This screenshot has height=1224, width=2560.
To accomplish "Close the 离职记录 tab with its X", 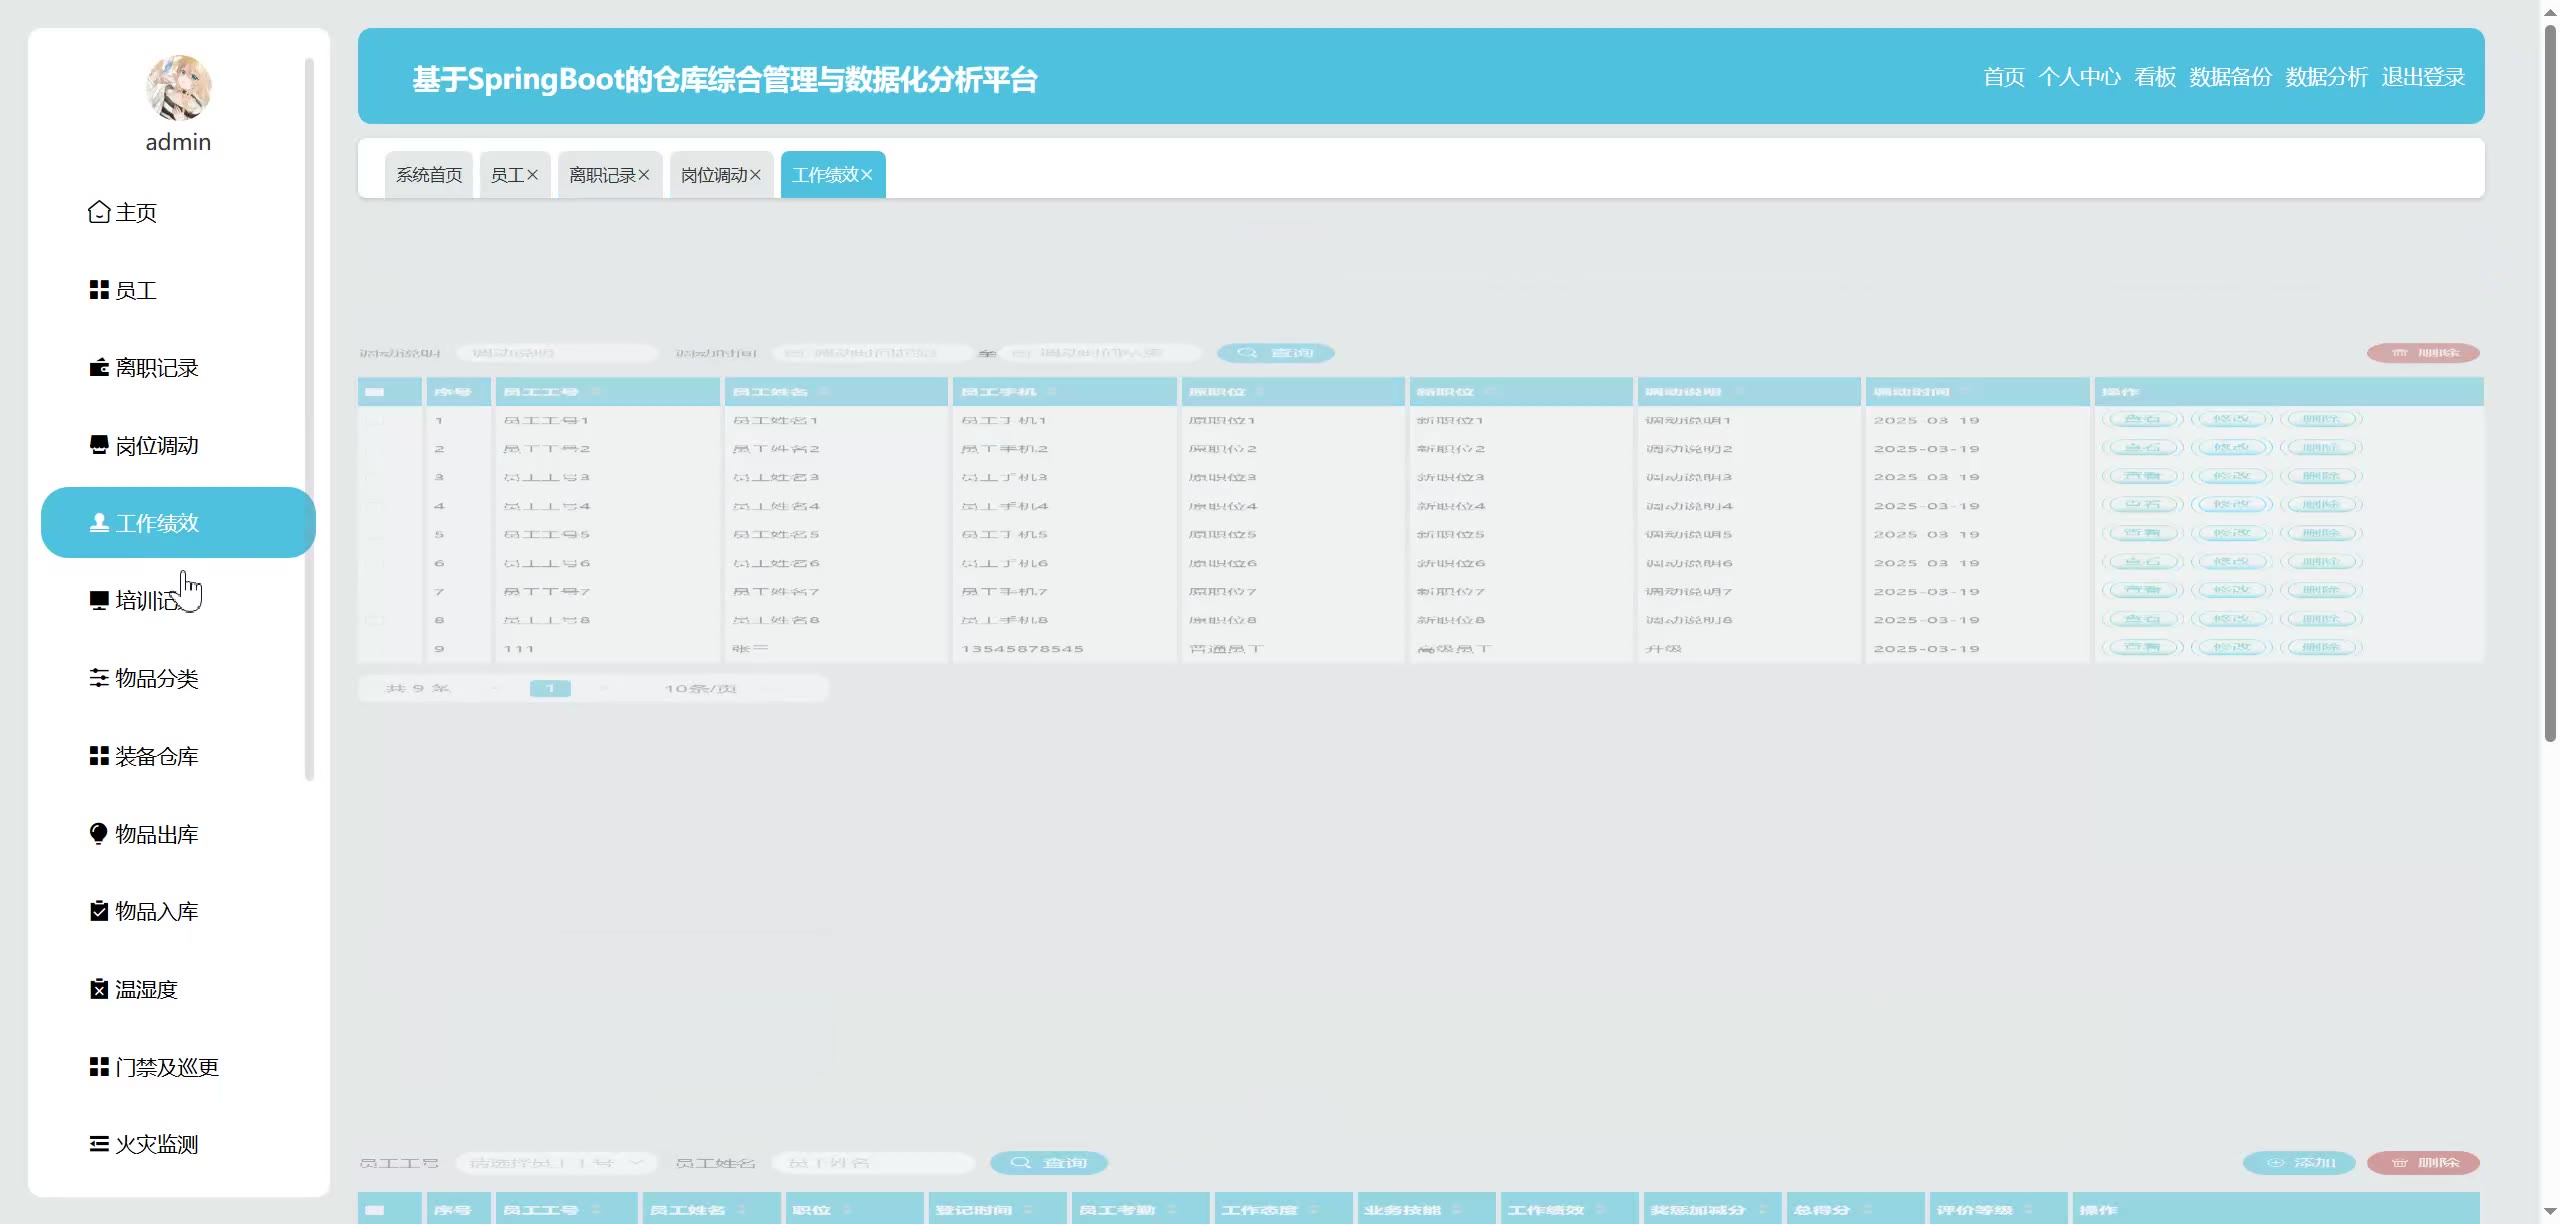I will (644, 175).
